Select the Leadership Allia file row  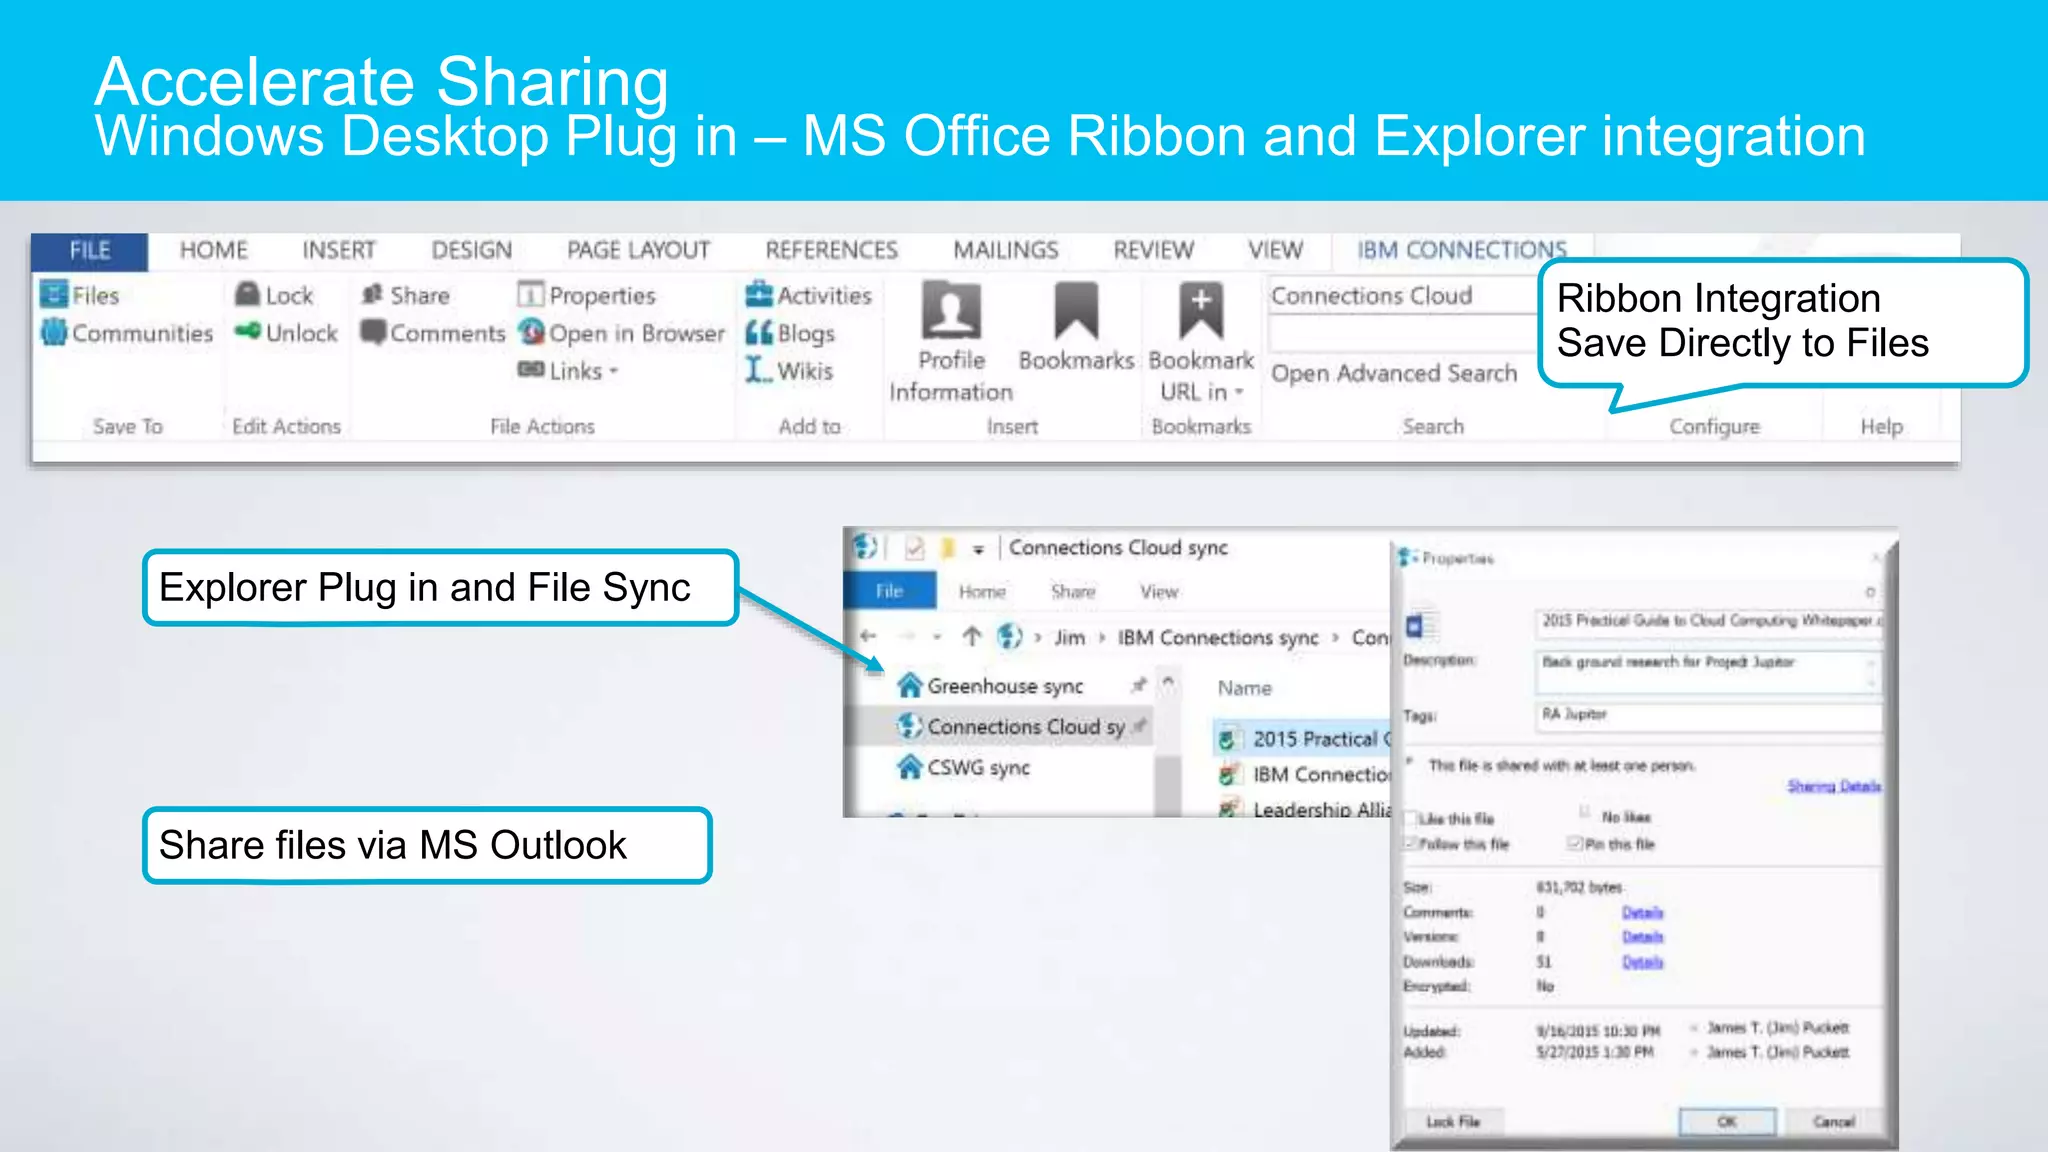pos(1303,808)
